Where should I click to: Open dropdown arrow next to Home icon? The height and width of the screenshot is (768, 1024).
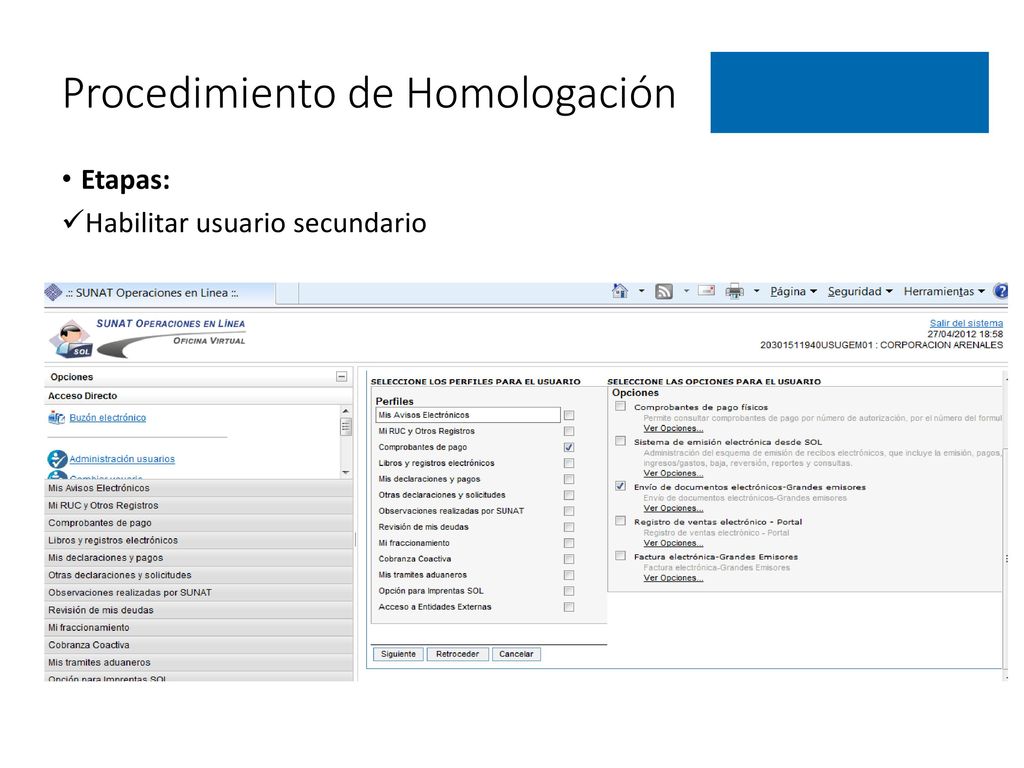(641, 291)
